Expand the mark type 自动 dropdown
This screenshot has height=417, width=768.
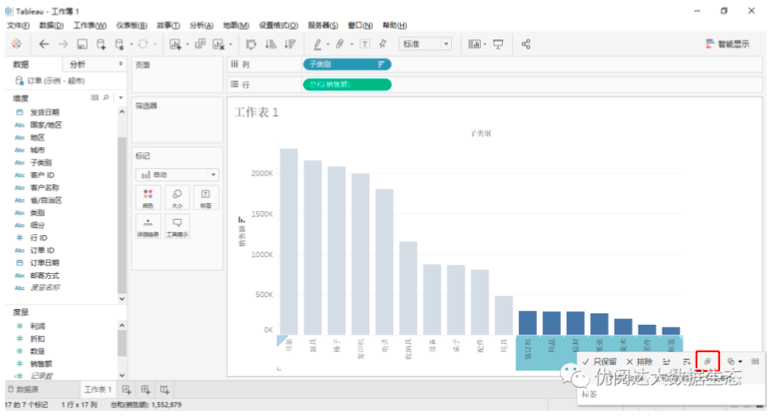[x=177, y=174]
